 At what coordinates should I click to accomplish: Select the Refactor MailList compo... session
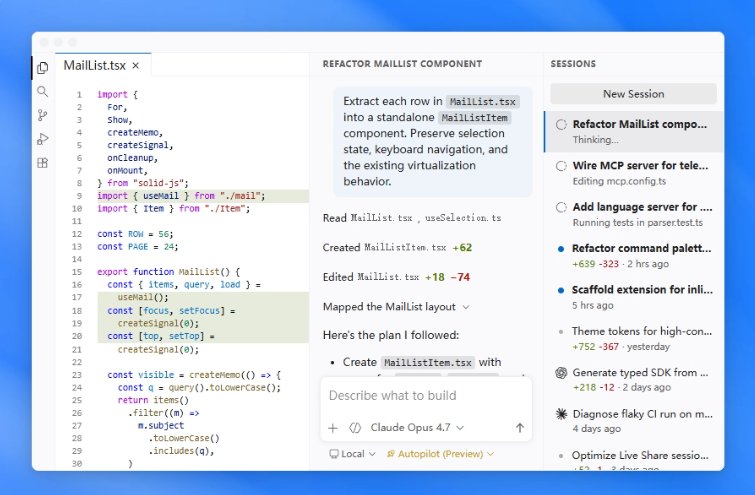(634, 131)
